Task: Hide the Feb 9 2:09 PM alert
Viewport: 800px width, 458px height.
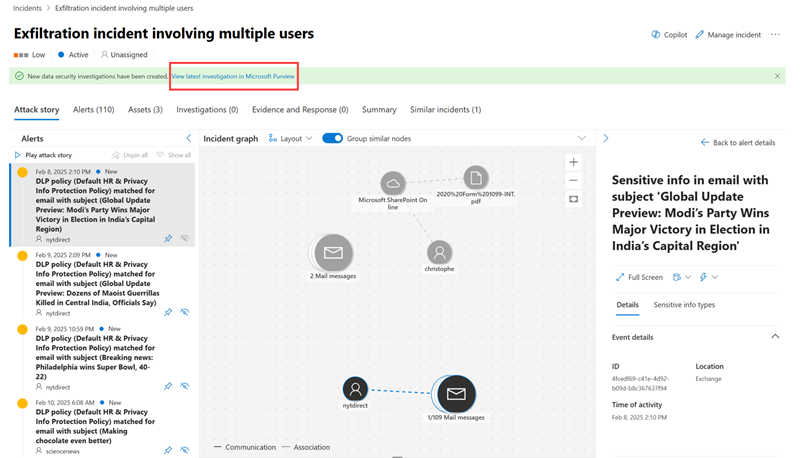Action: coord(185,313)
